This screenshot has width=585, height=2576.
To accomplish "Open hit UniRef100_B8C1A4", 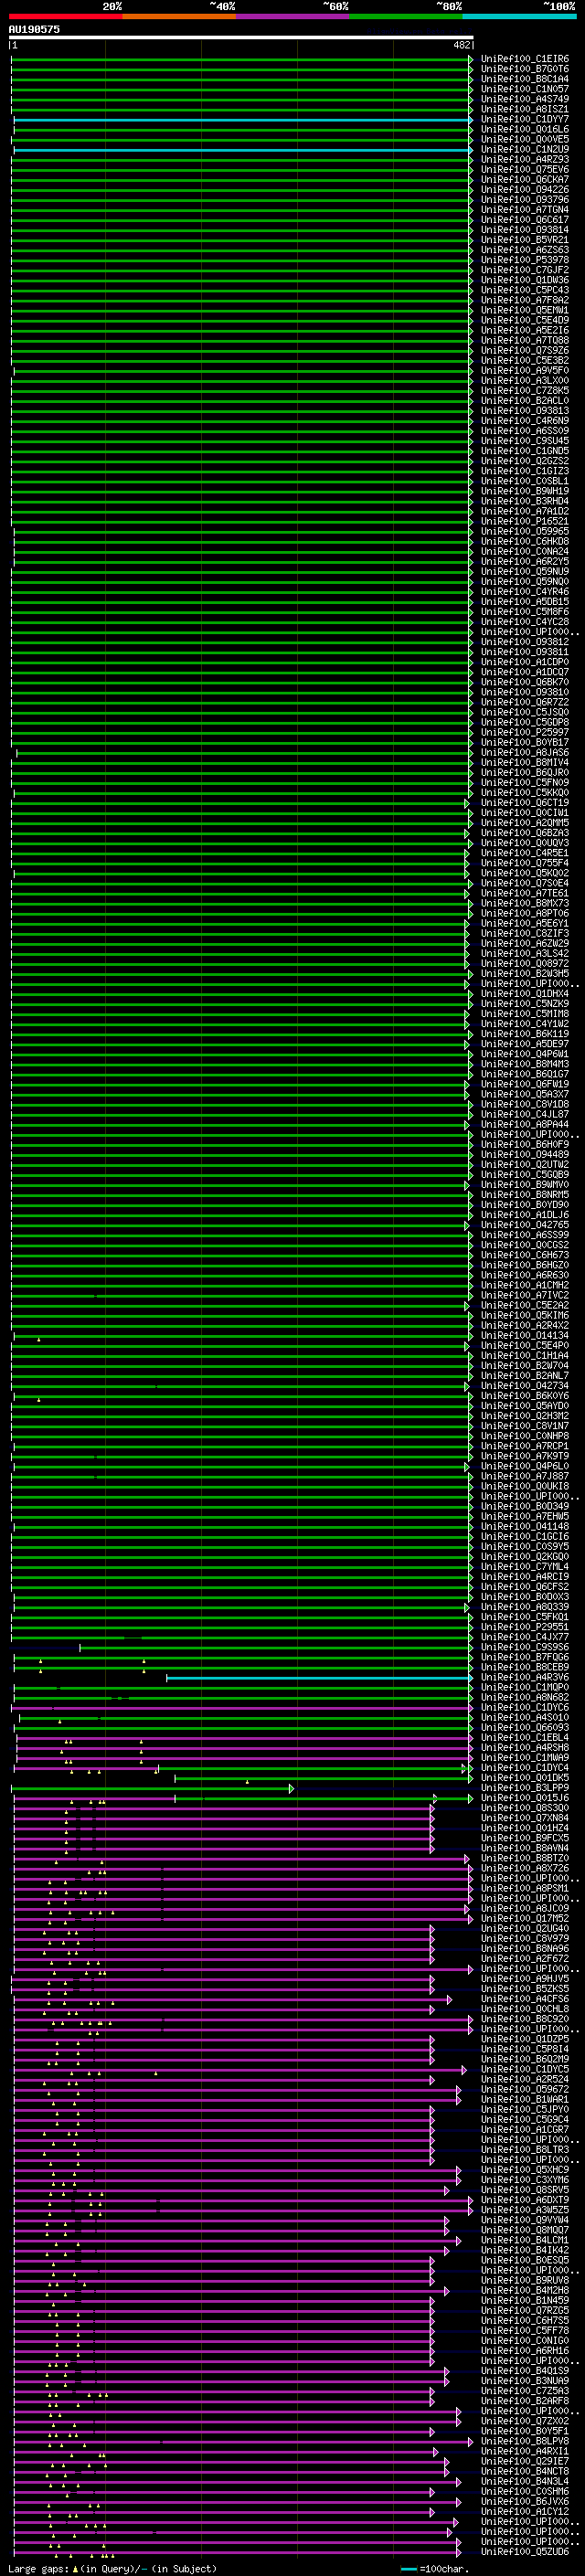I will [x=525, y=79].
